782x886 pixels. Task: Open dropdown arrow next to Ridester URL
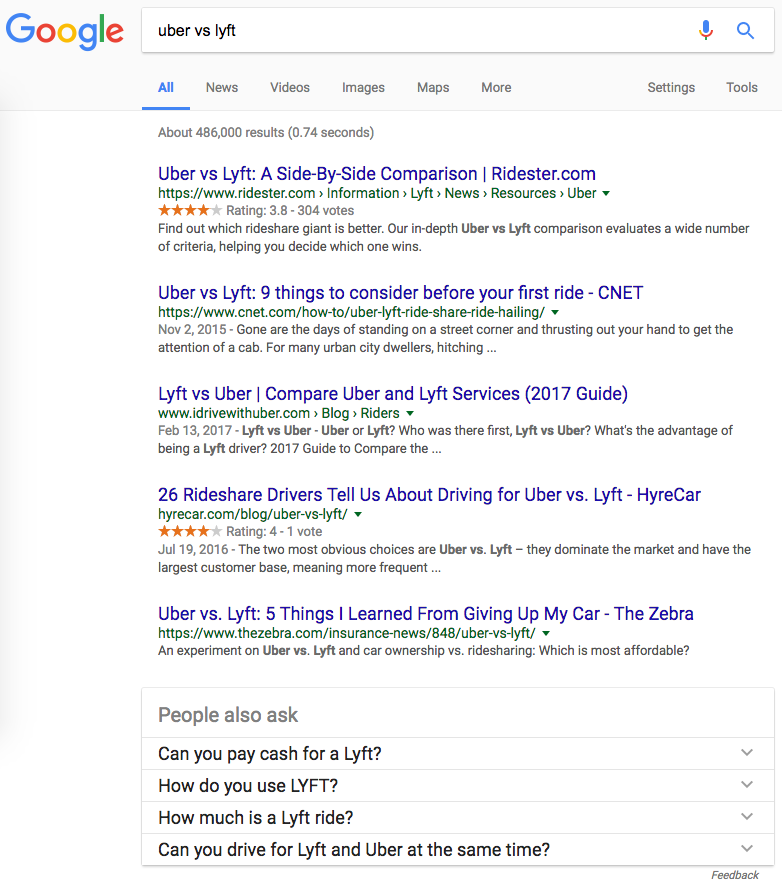click(x=606, y=193)
